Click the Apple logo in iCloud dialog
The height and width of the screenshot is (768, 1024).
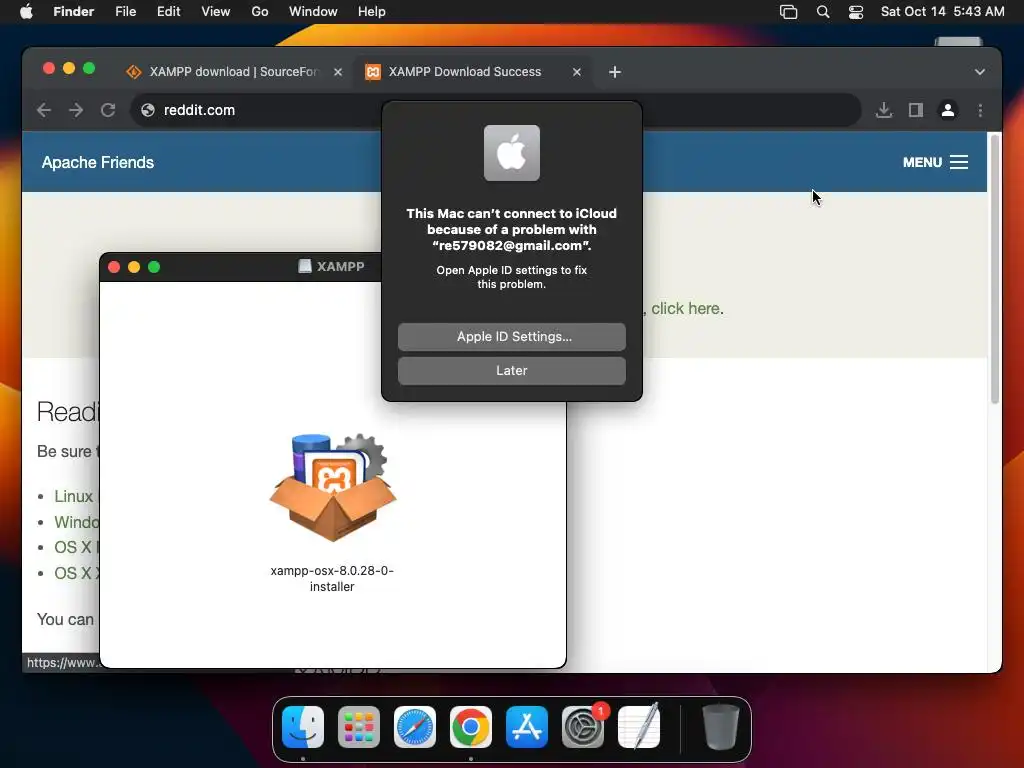[x=512, y=153]
